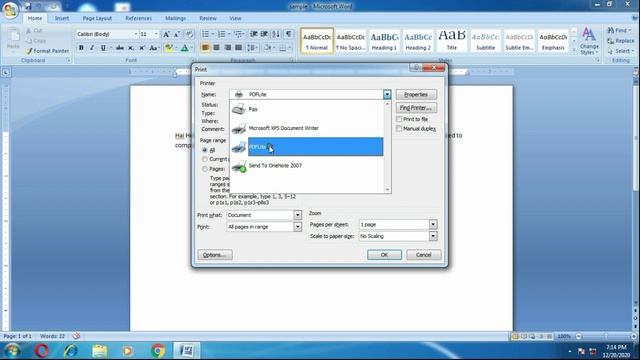This screenshot has height=360, width=640.
Task: Click the Format Painter tool
Action: coord(47,51)
